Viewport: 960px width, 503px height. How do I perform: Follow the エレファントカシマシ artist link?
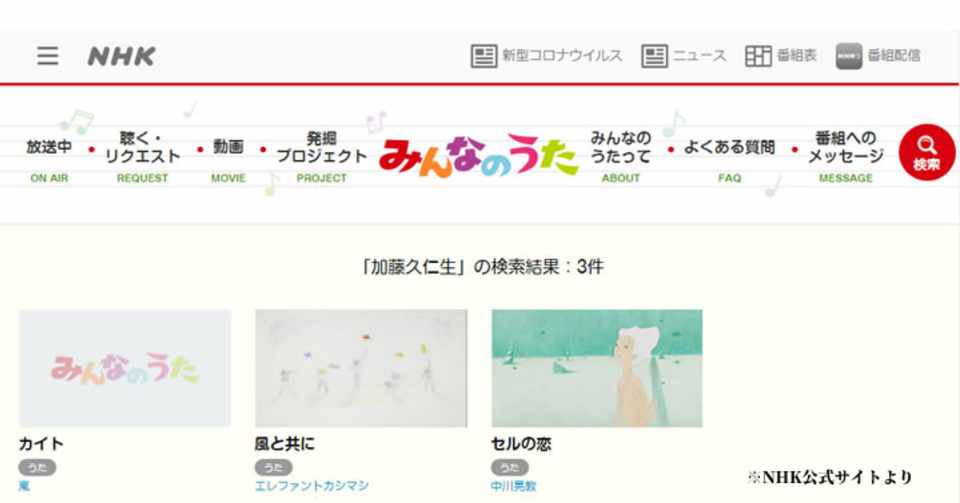312,486
